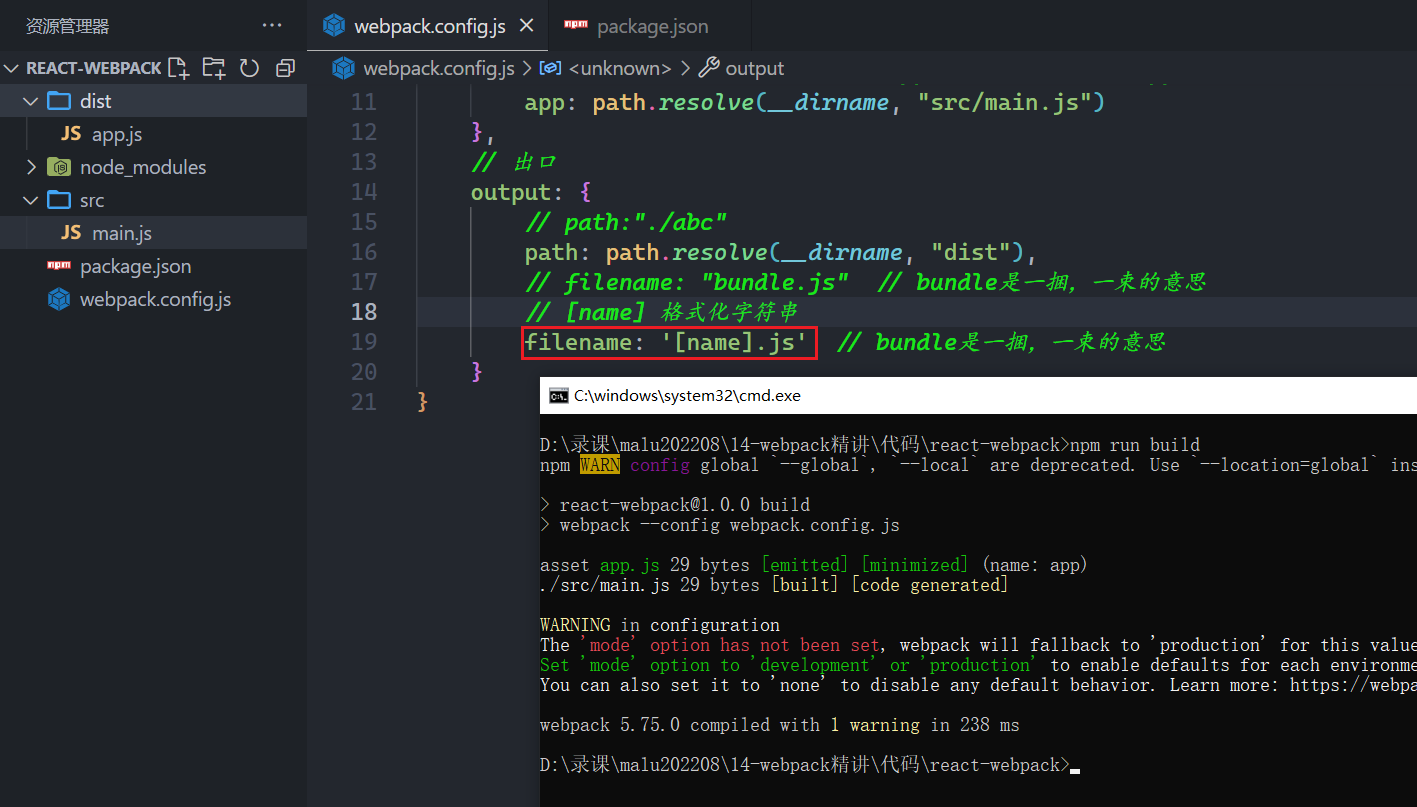Viewport: 1417px width, 807px height.
Task: Click line number 14 in the gutter
Action: [x=364, y=192]
